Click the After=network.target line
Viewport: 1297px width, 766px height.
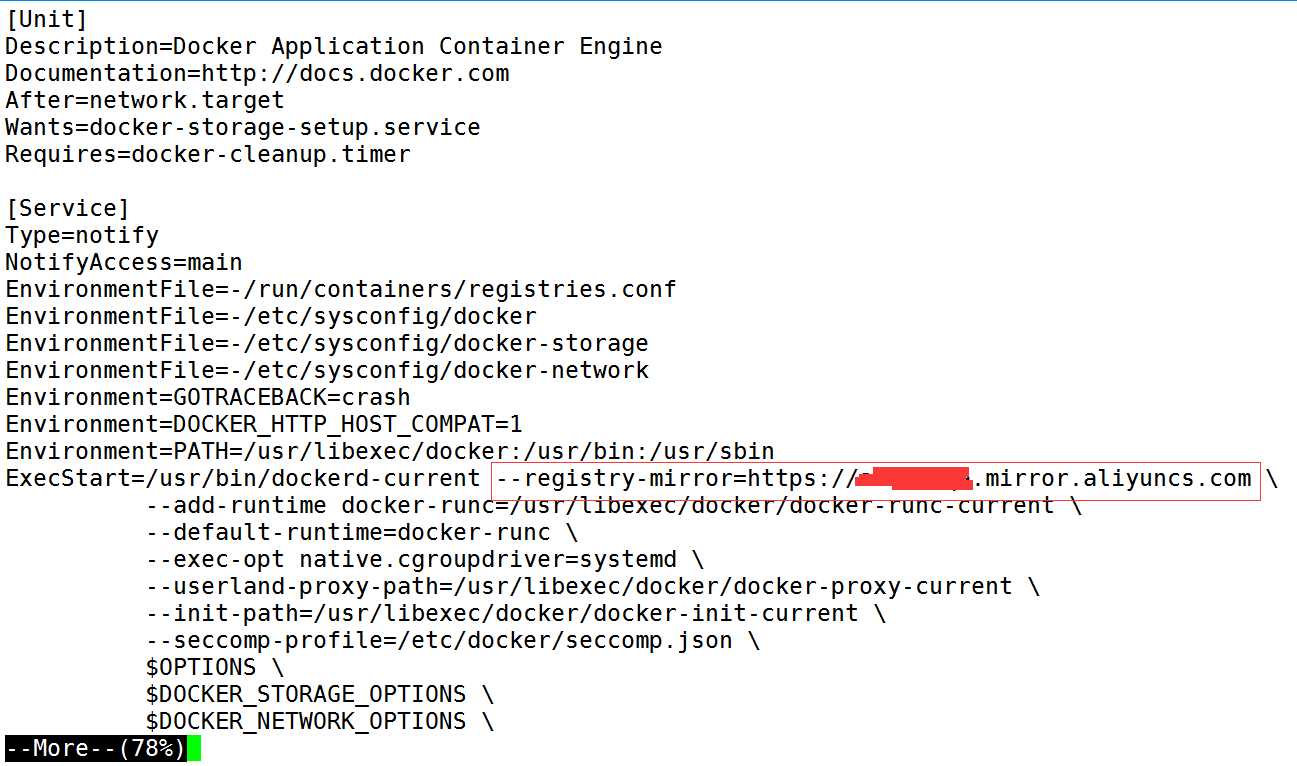coord(145,100)
